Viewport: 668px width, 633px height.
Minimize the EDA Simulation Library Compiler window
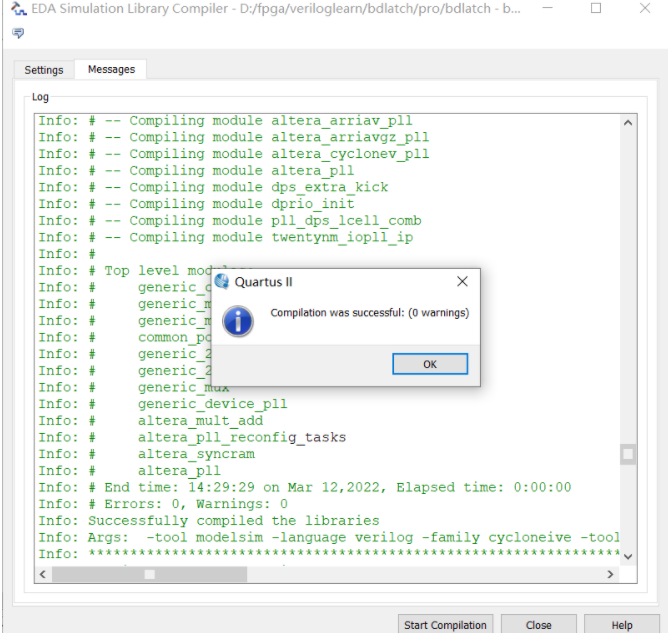[x=547, y=8]
